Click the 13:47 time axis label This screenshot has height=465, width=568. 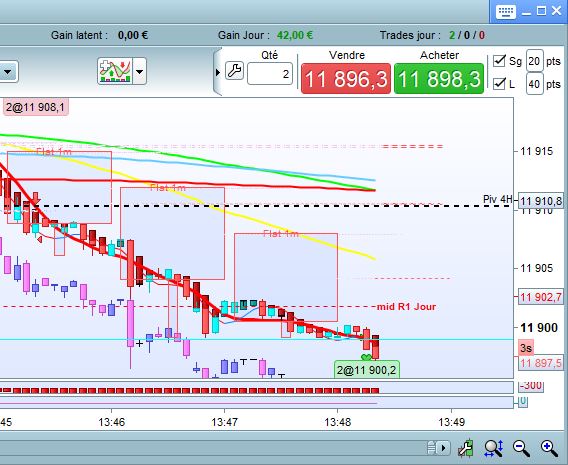225,422
